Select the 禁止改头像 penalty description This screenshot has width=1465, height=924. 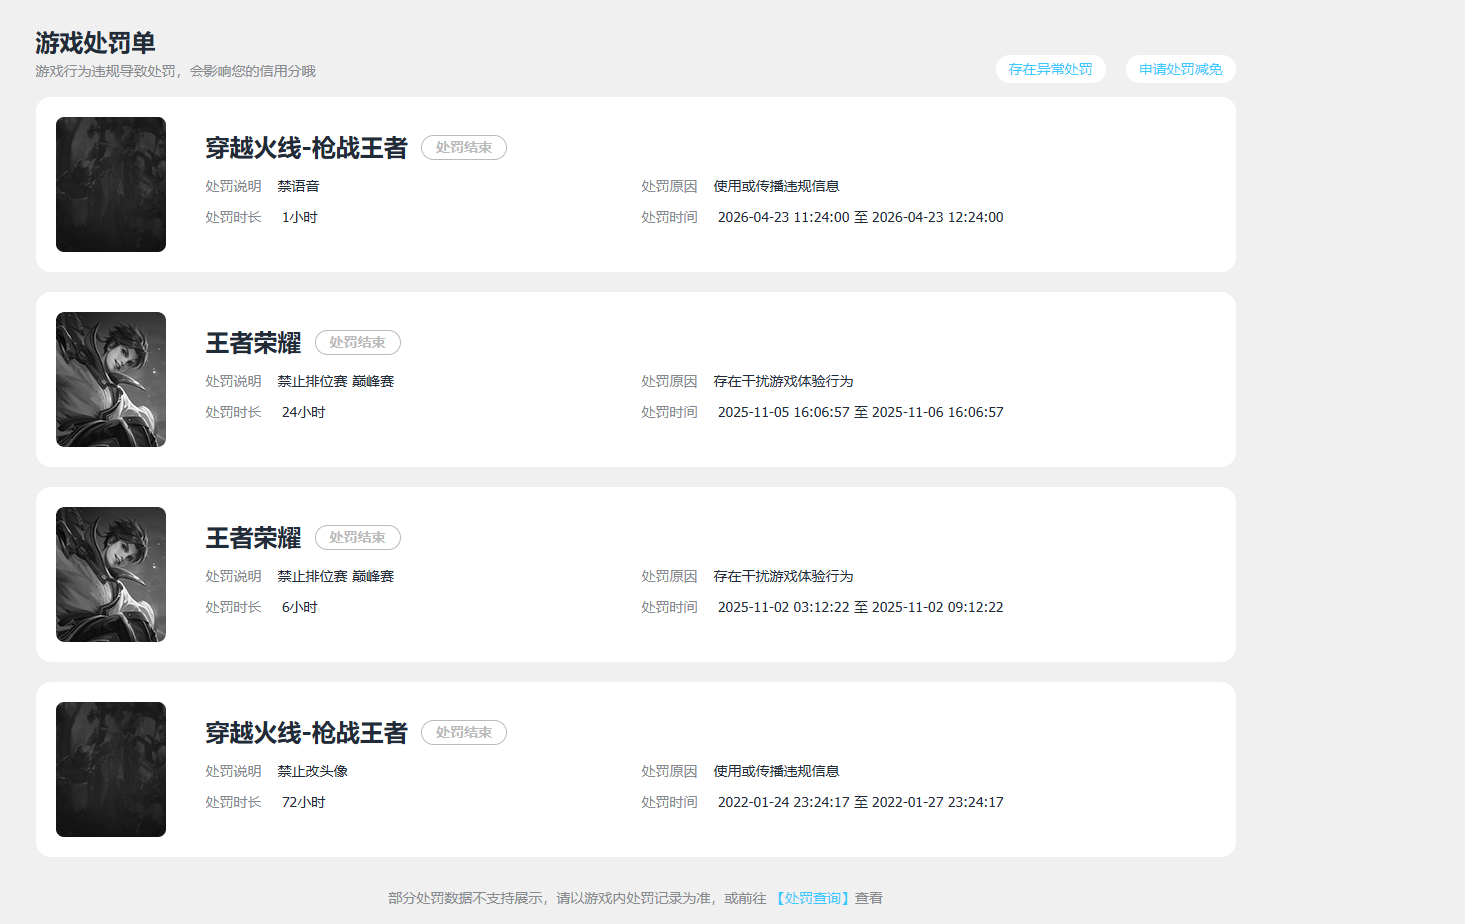pyautogui.click(x=313, y=771)
